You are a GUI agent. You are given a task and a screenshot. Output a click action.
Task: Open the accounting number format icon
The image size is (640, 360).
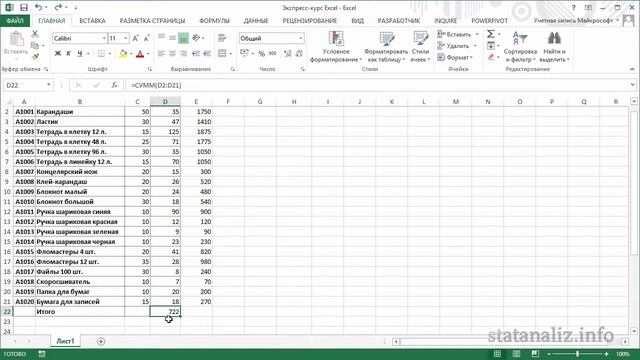[244, 53]
